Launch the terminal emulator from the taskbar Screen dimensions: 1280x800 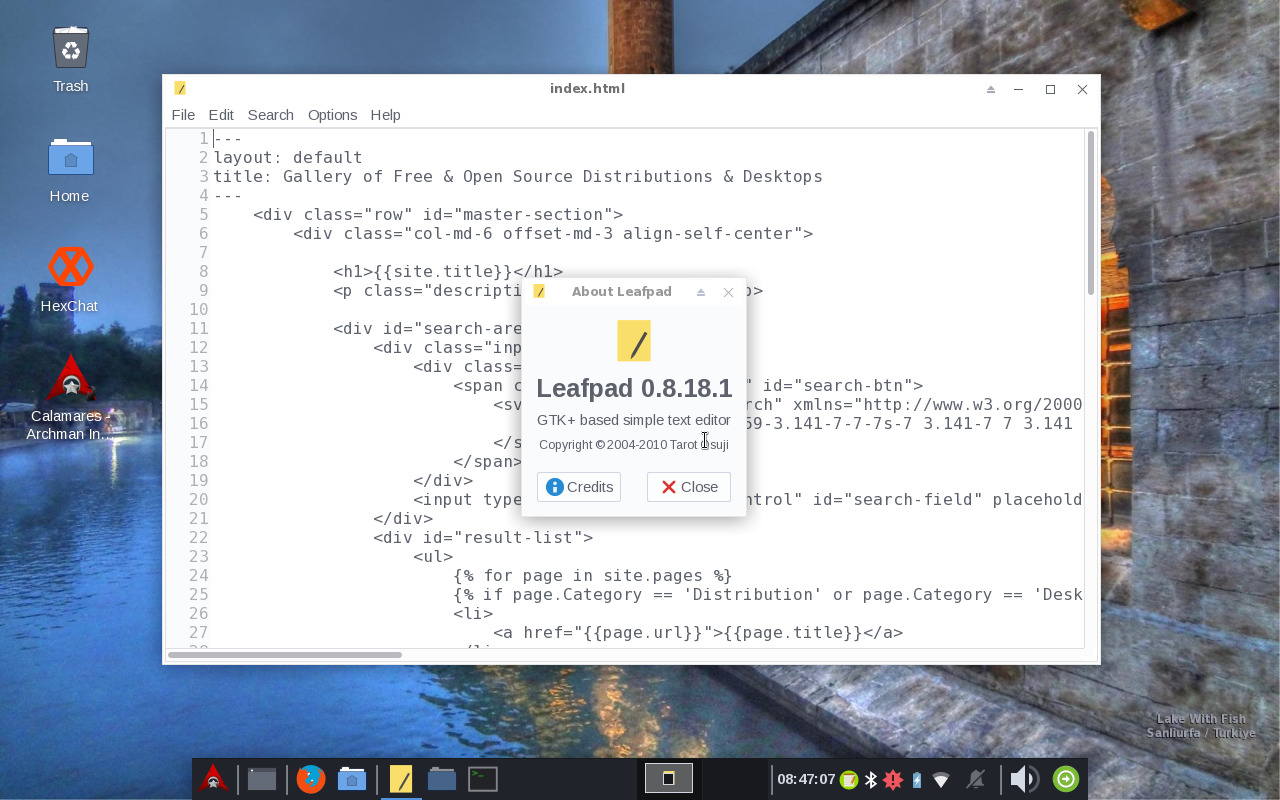482,778
